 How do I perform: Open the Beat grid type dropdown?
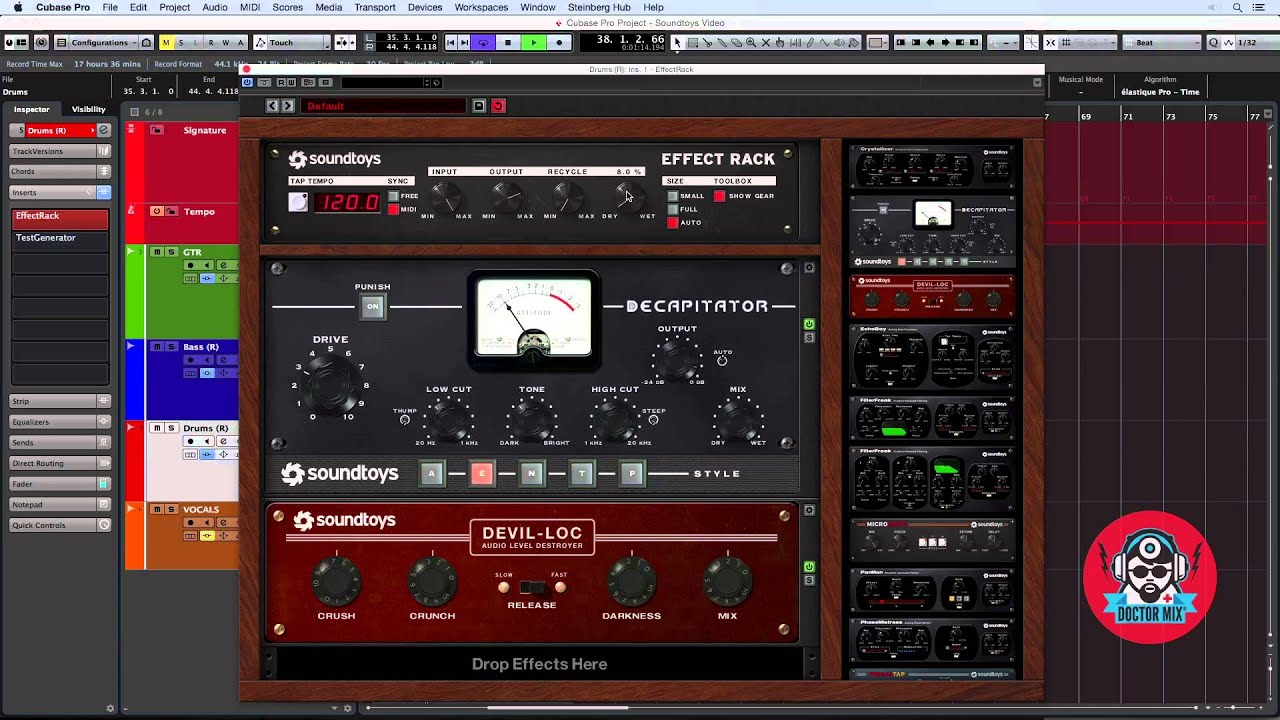pos(1161,42)
